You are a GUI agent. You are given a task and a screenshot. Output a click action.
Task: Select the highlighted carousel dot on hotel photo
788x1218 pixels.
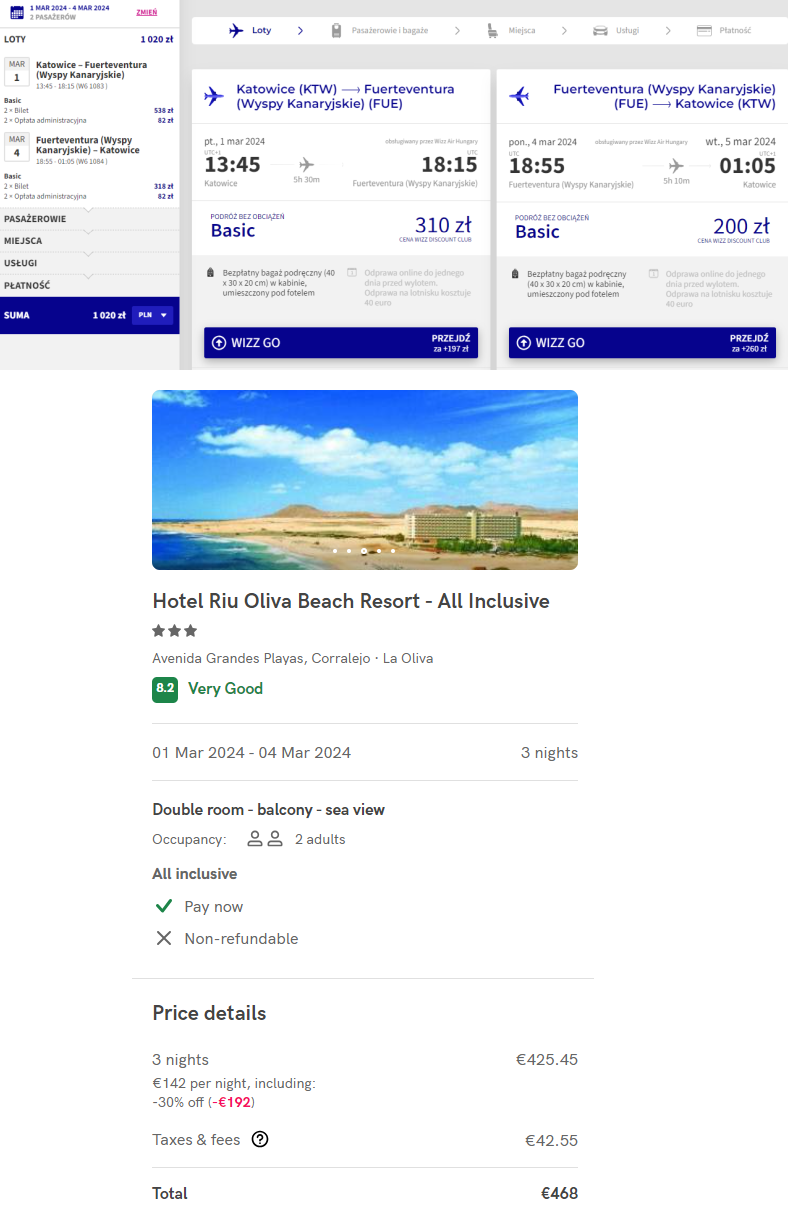click(x=364, y=551)
